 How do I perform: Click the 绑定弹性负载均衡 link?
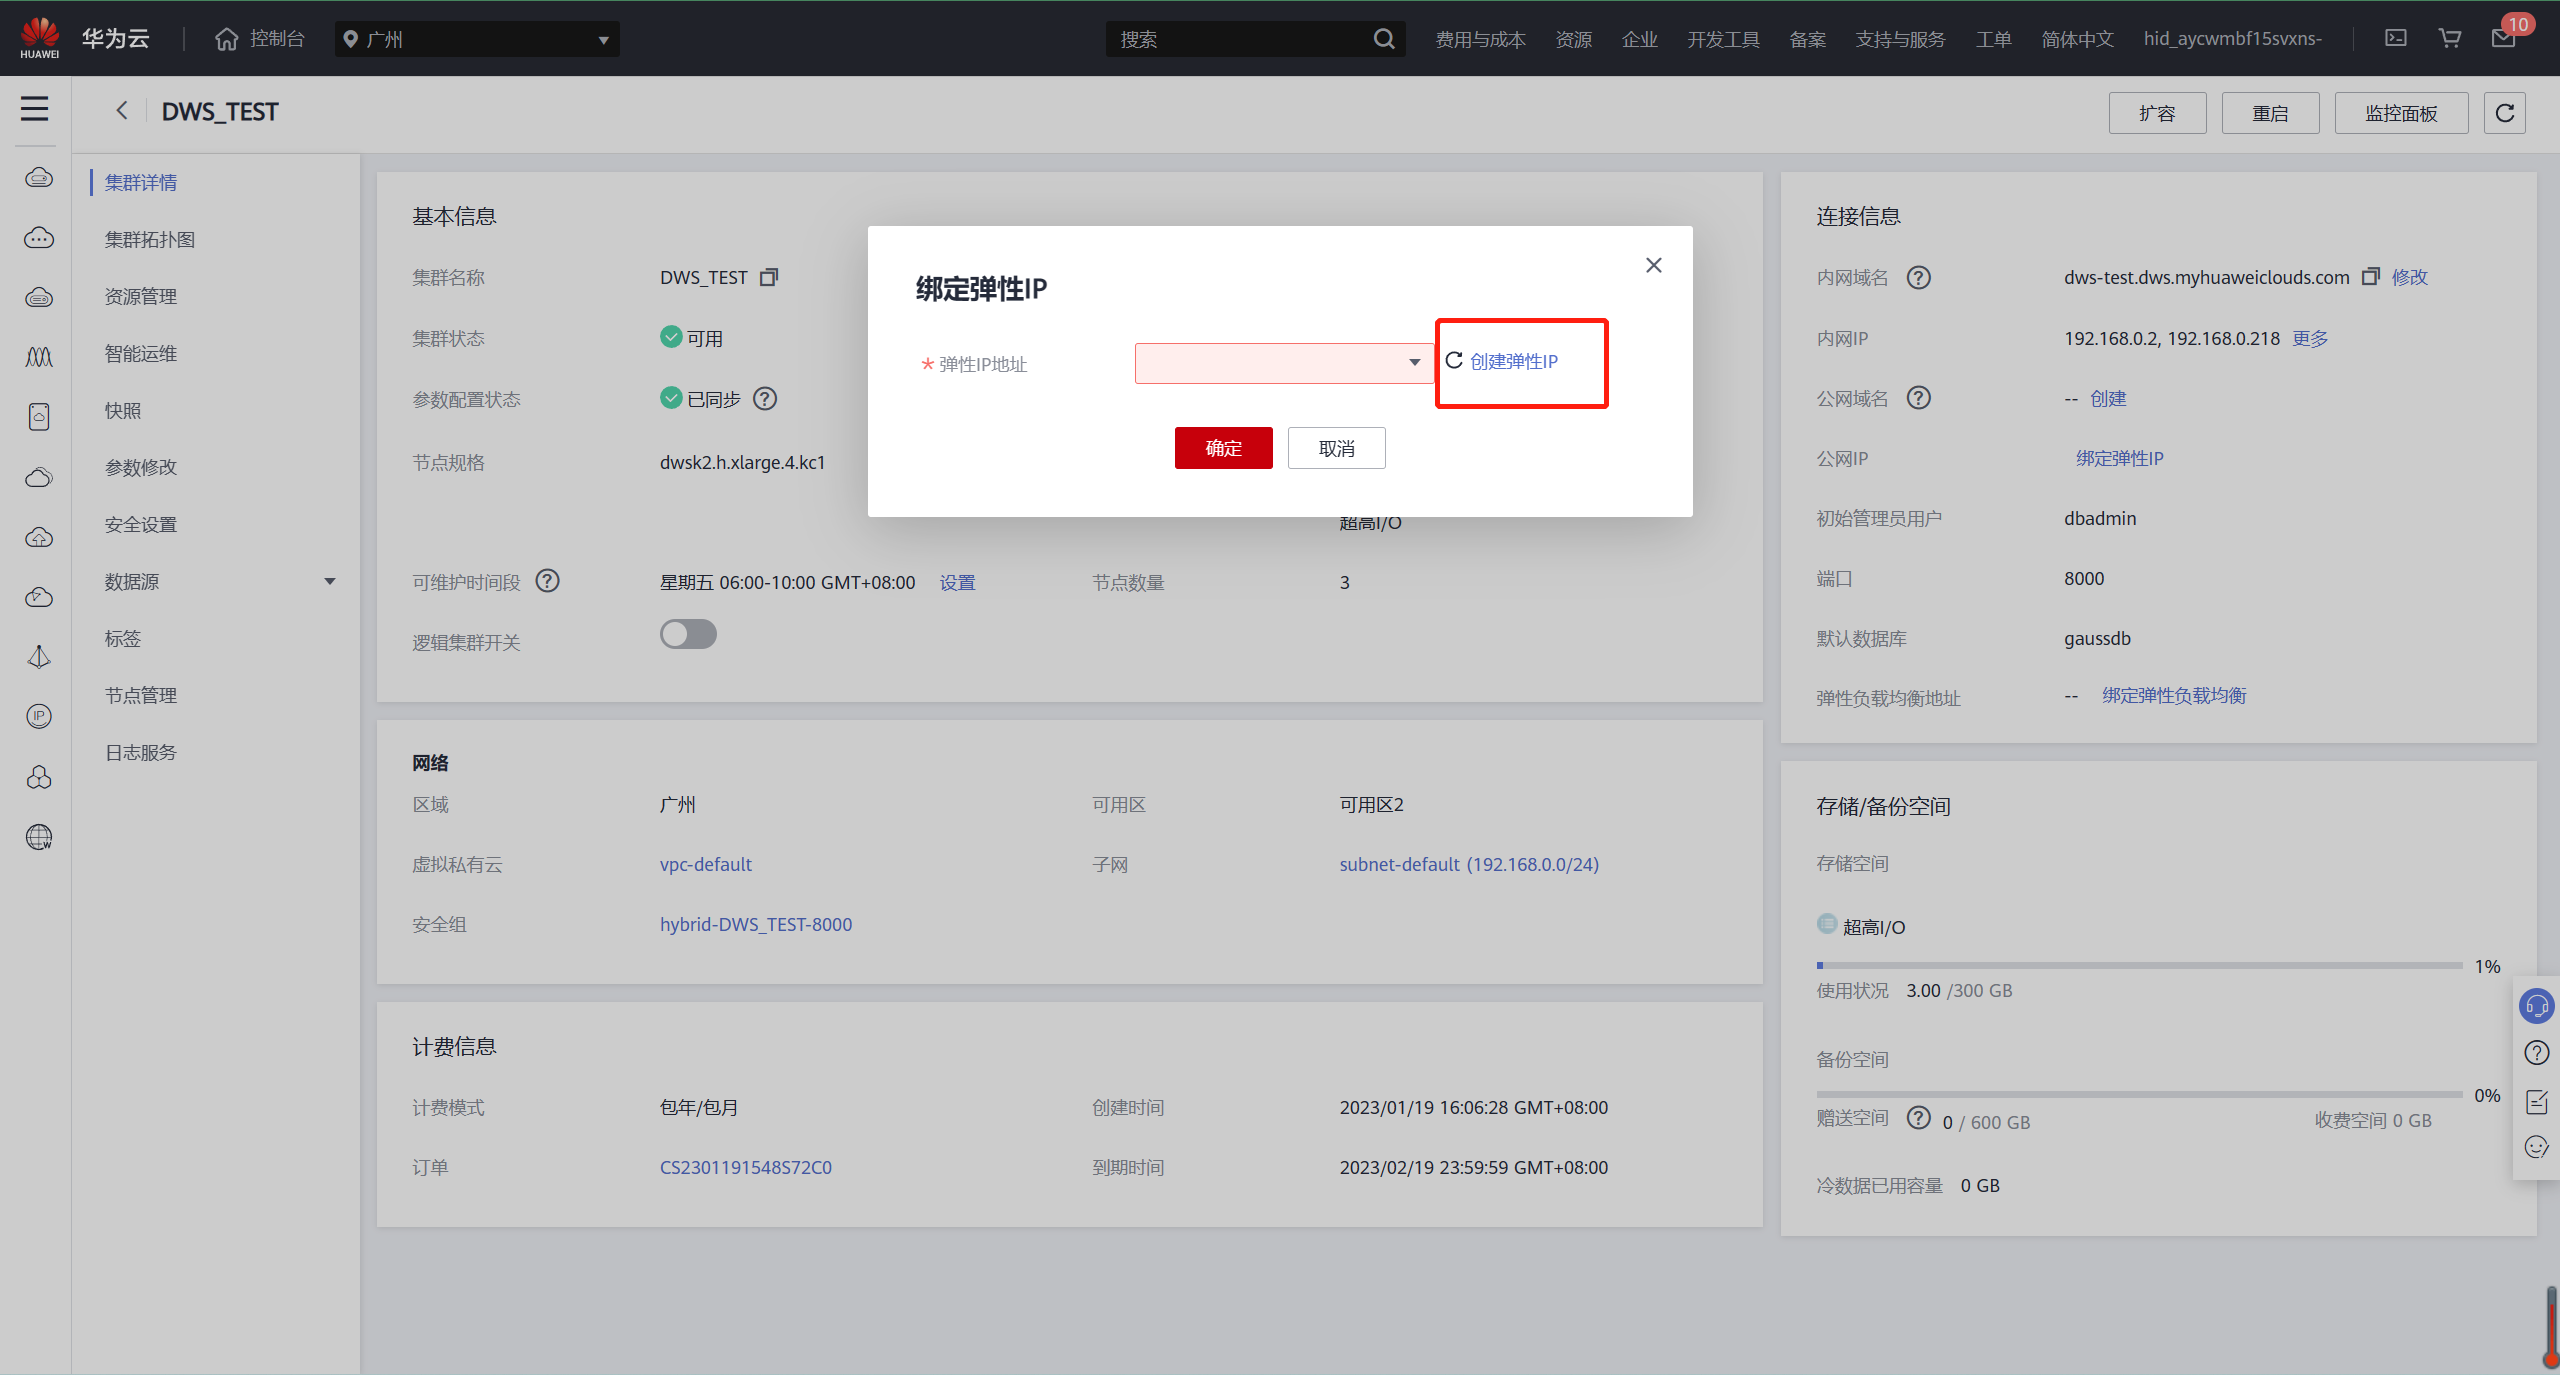[2174, 695]
